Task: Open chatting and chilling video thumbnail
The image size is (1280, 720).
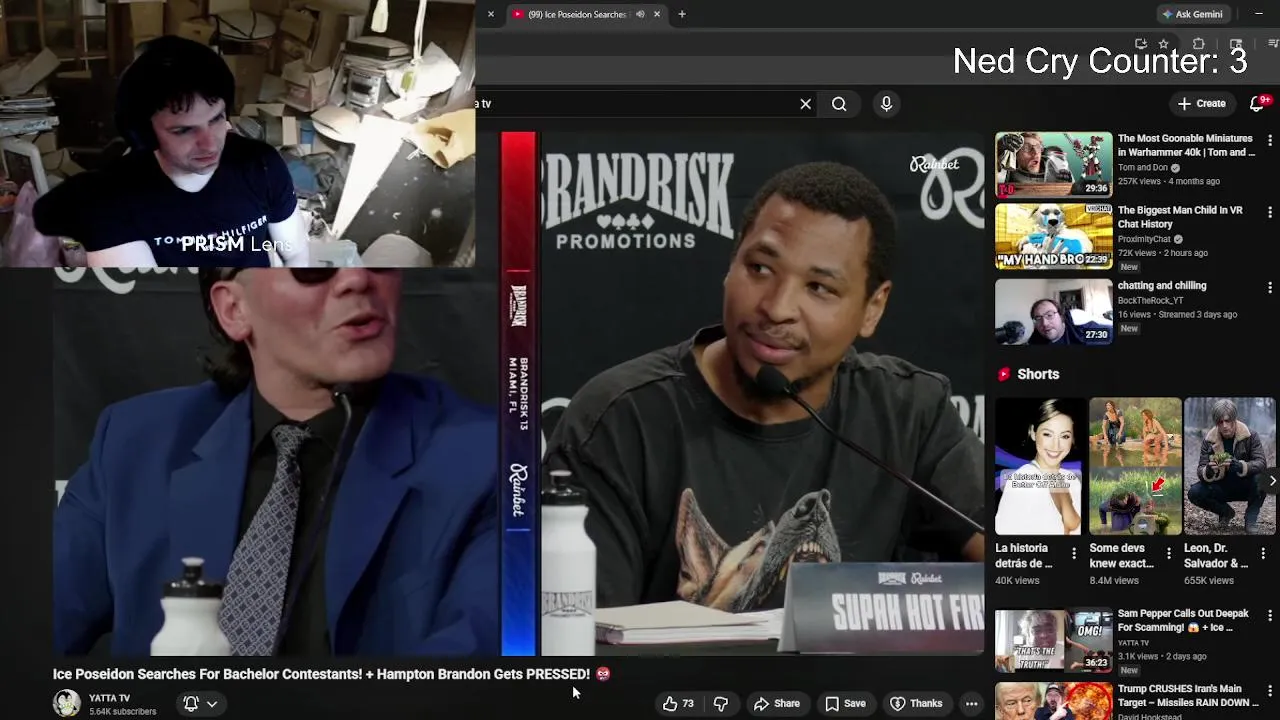Action: pos(1053,311)
